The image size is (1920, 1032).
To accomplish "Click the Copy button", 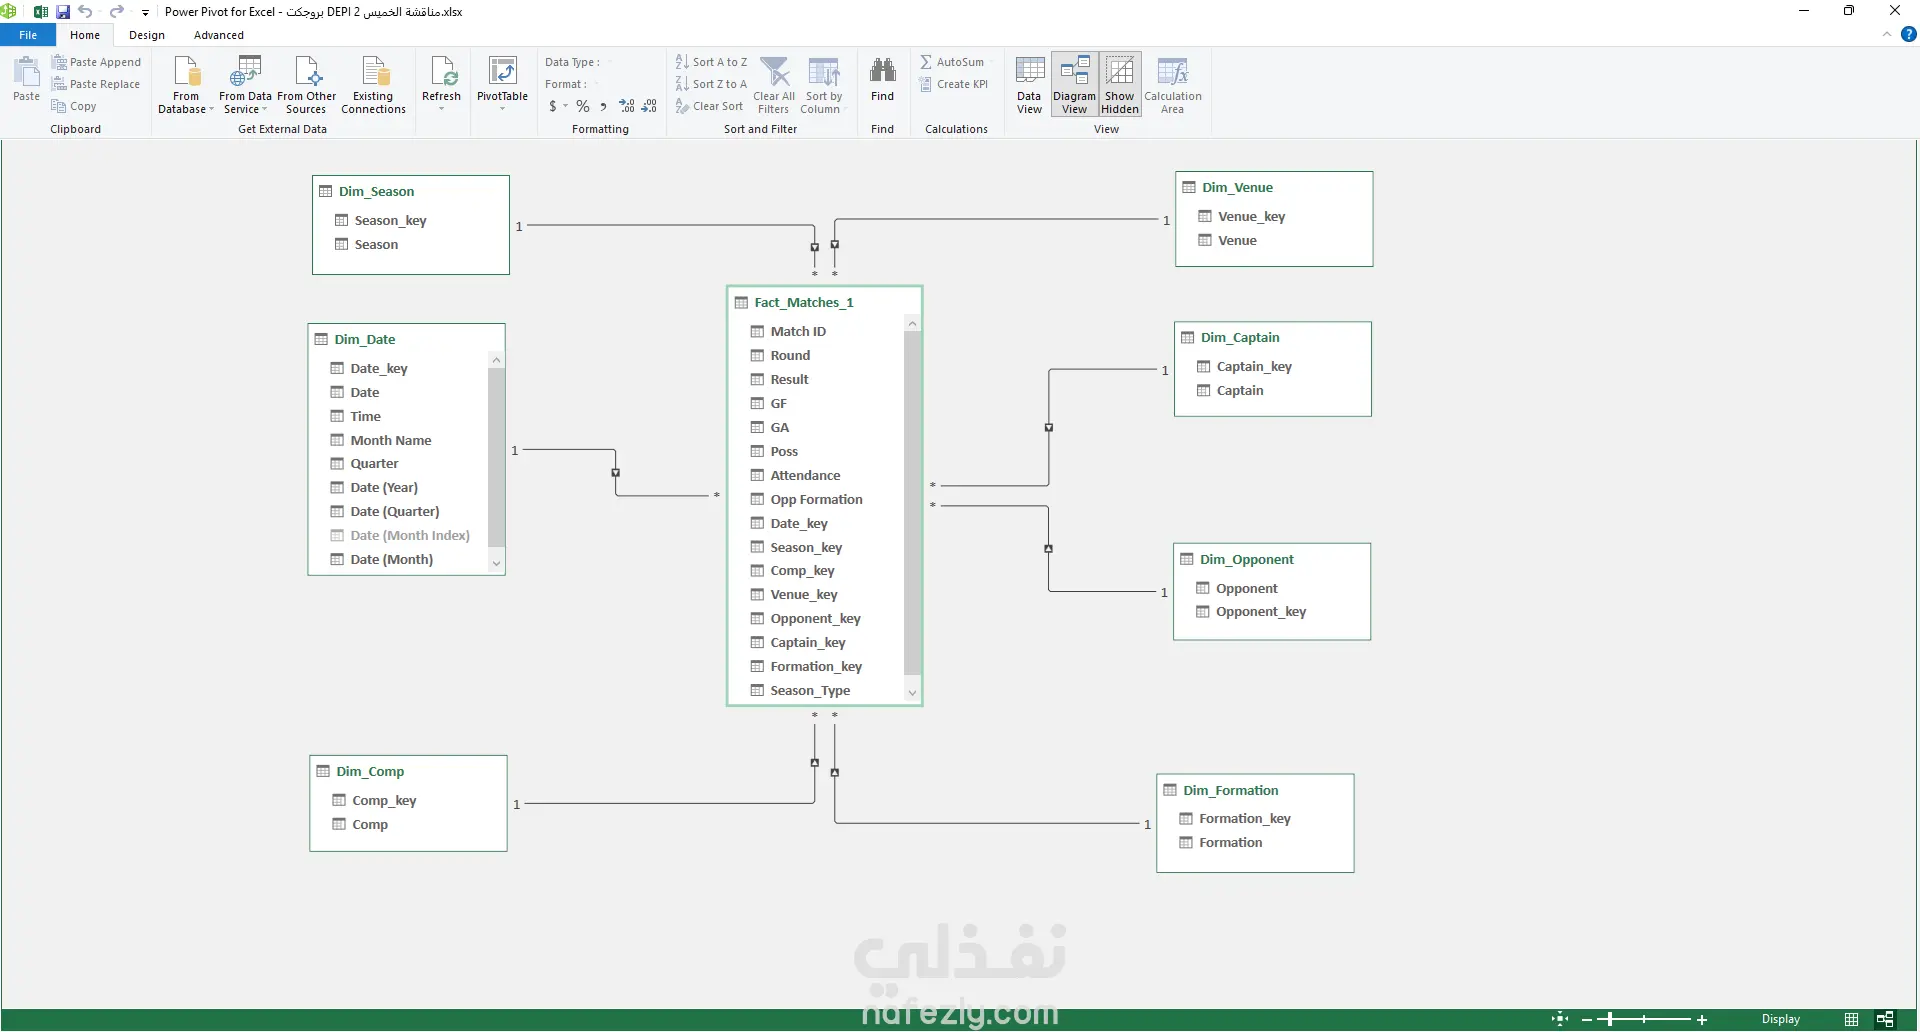I will (x=75, y=106).
